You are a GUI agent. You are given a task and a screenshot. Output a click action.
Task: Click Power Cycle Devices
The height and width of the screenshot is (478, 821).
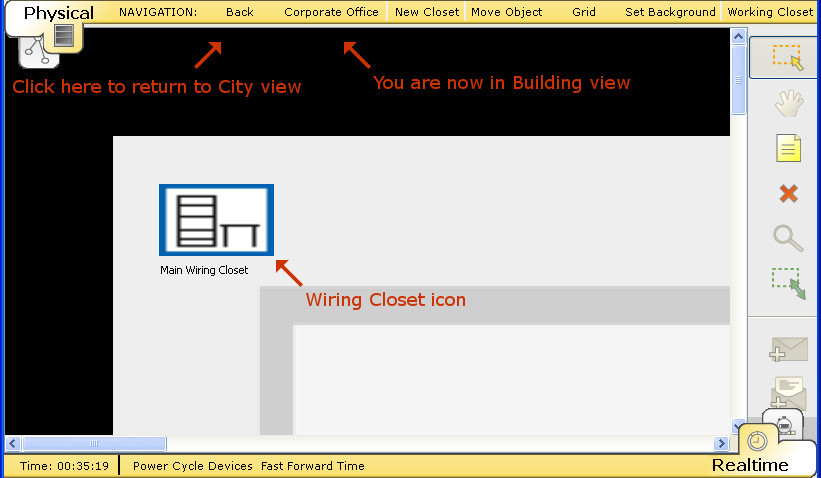coord(193,465)
